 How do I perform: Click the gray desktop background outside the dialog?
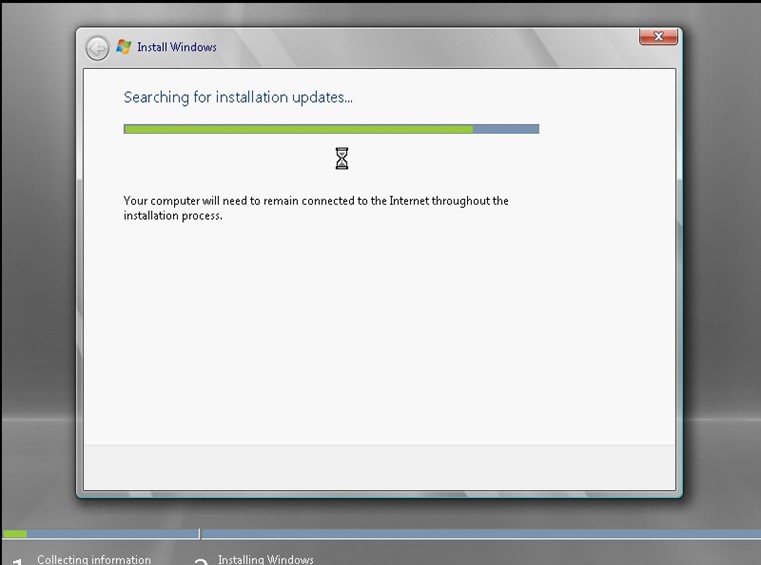(720, 300)
